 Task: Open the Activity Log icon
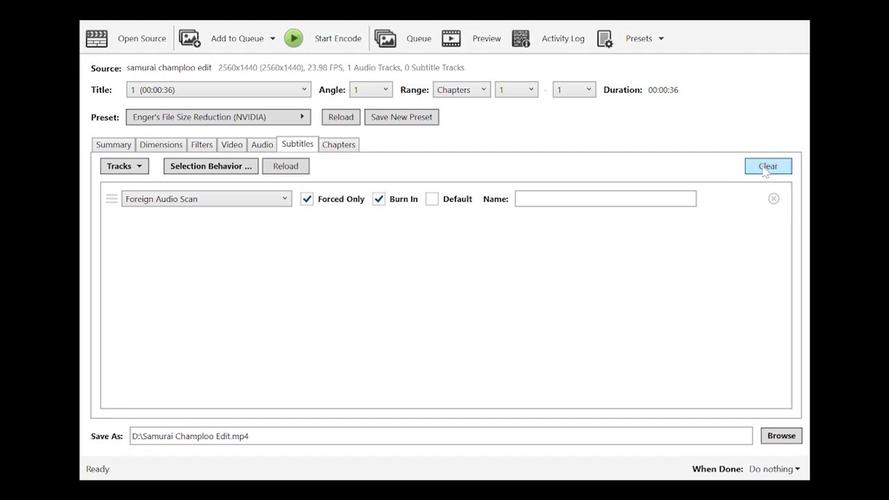pos(520,39)
